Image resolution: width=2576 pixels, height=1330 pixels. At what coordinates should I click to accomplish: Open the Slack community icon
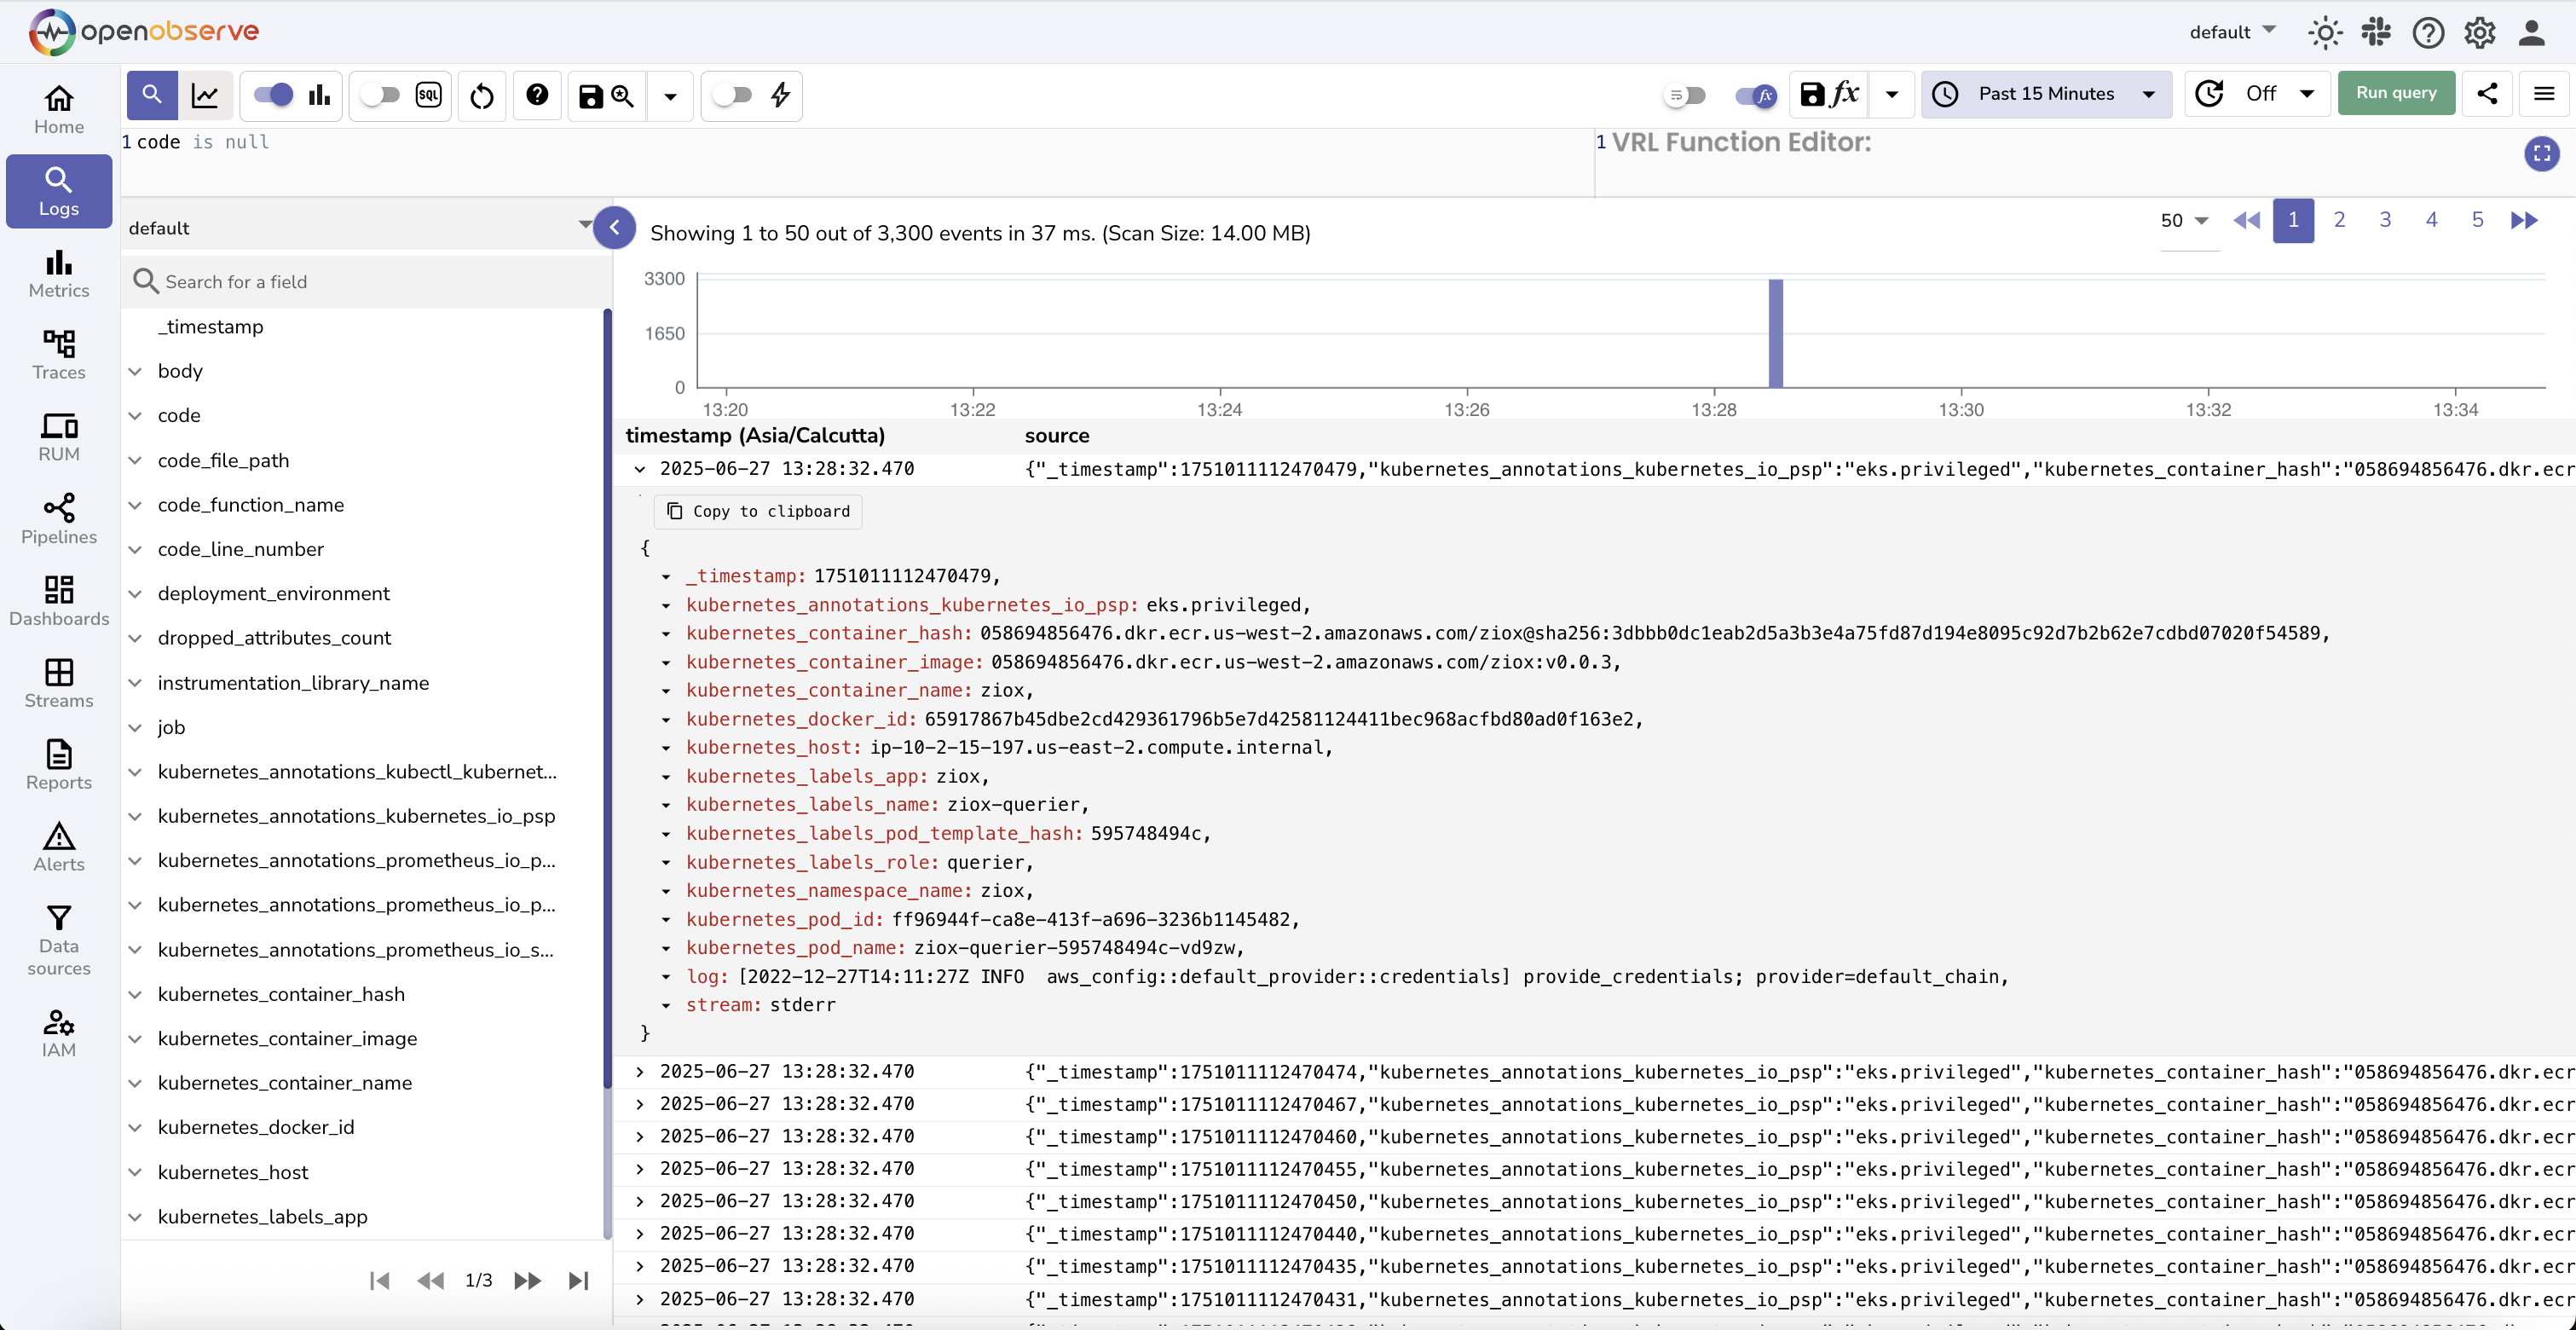[x=2376, y=32]
